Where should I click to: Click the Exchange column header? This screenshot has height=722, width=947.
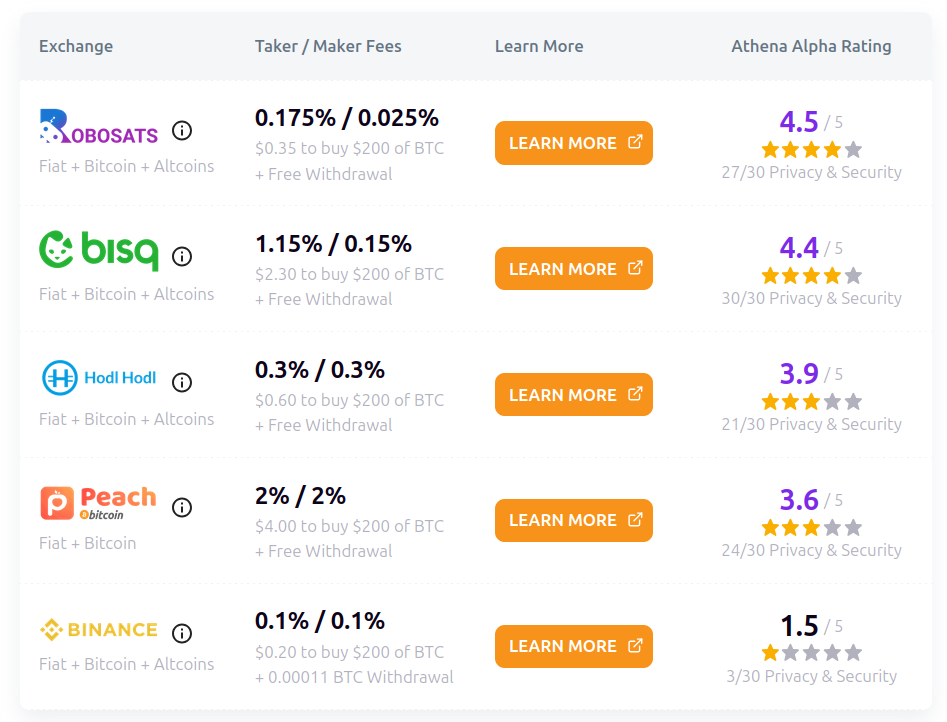[x=76, y=47]
